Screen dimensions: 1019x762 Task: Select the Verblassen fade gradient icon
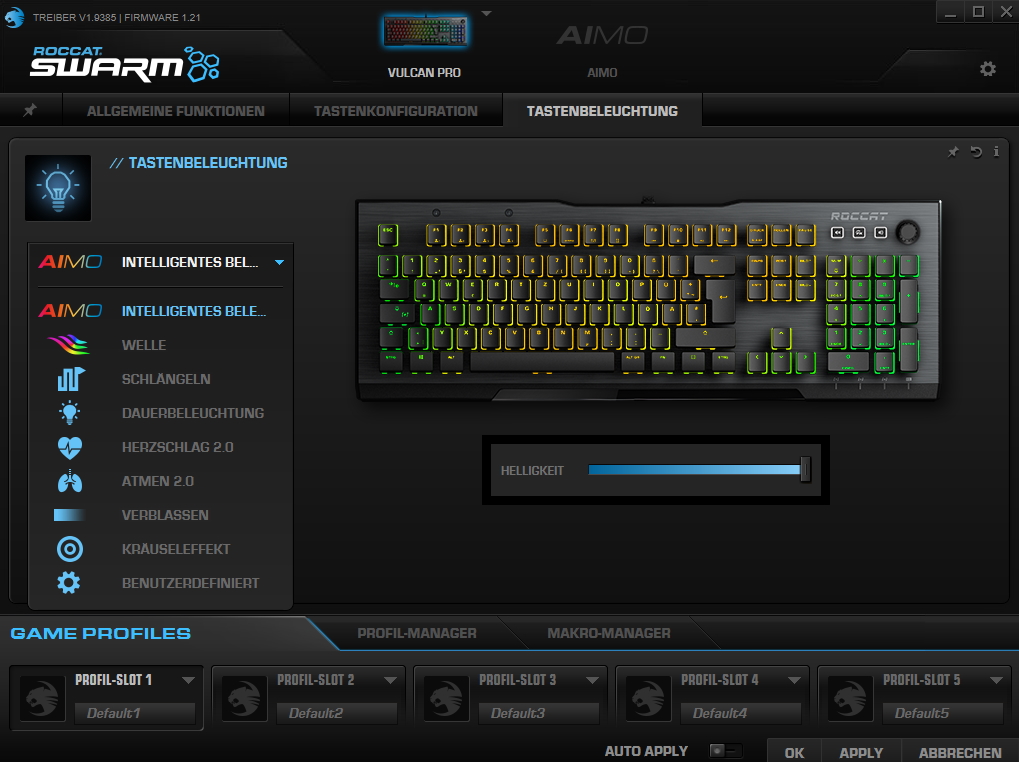point(70,515)
